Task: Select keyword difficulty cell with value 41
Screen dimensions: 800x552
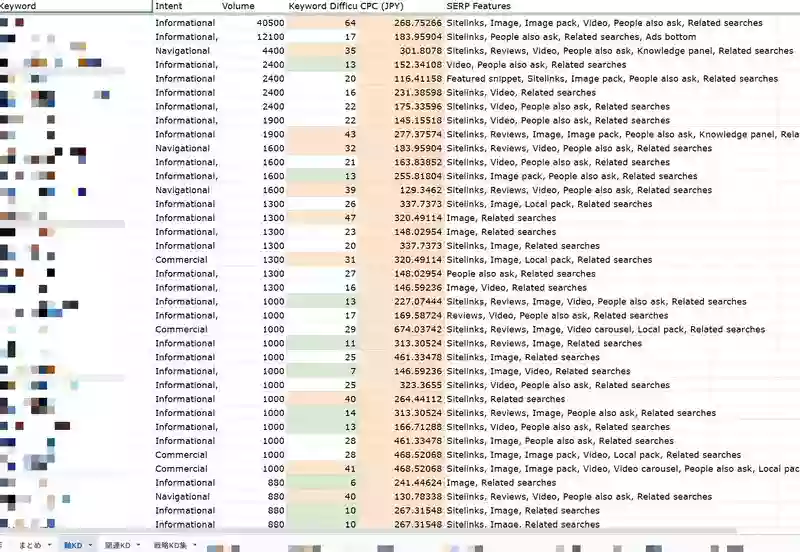Action: 322,468
